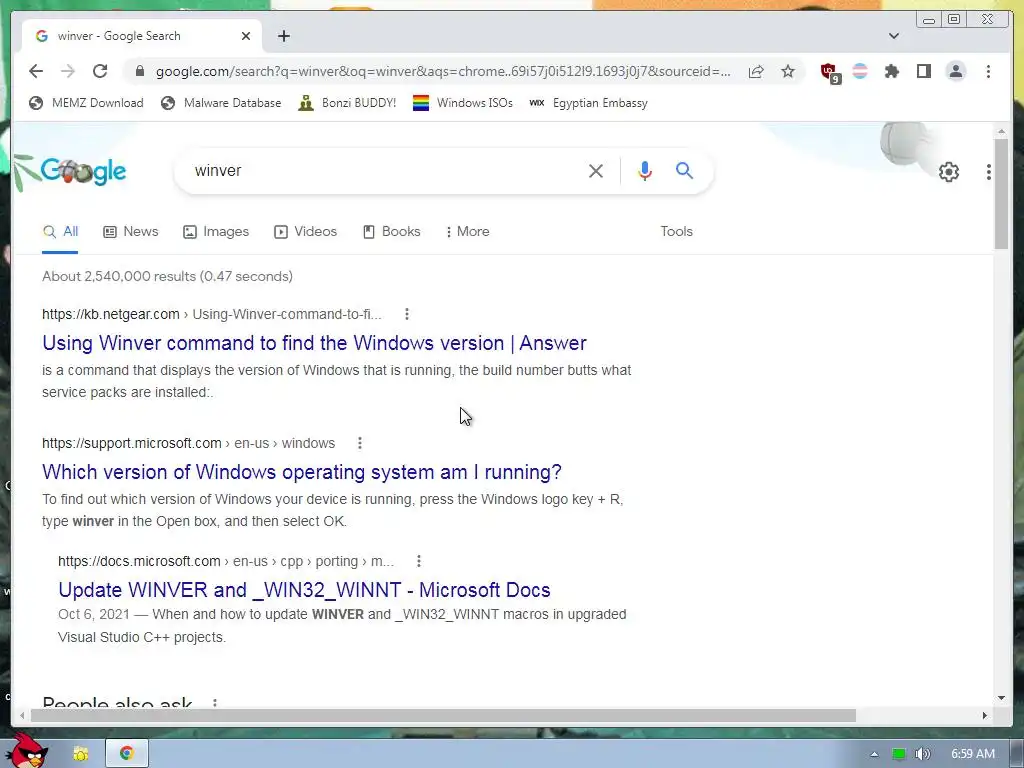This screenshot has height=768, width=1024.
Task: Open the Windows ISOs bookmark
Action: (462, 103)
